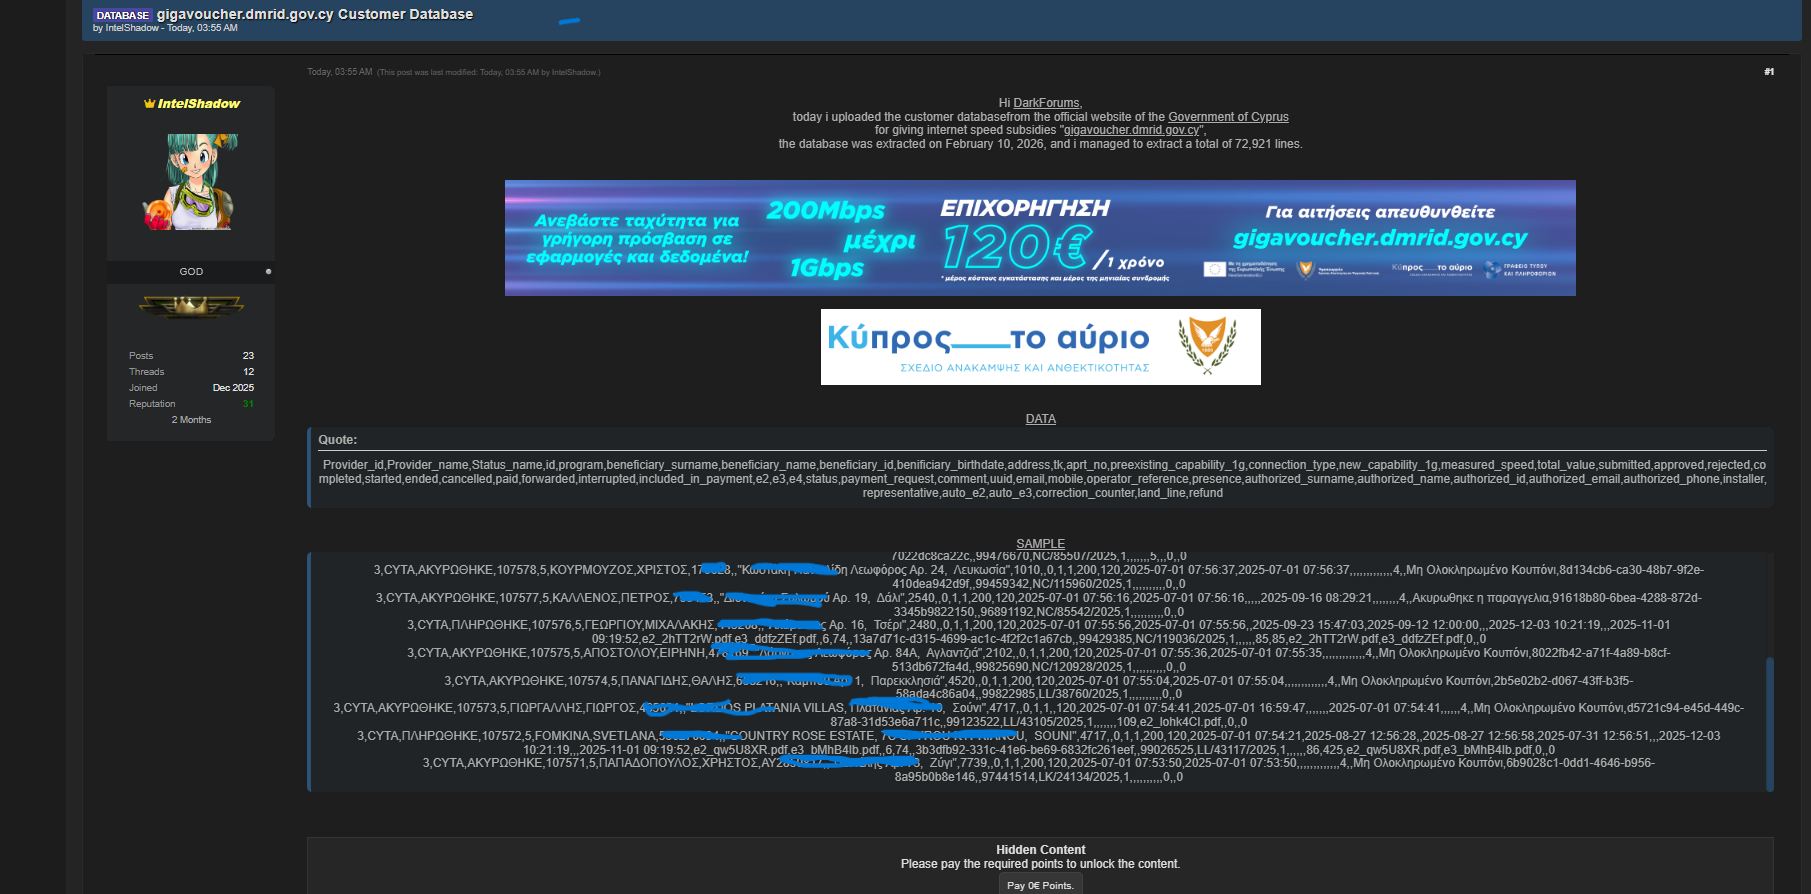Click the Posts count 23
This screenshot has height=894, width=1811.
point(248,356)
